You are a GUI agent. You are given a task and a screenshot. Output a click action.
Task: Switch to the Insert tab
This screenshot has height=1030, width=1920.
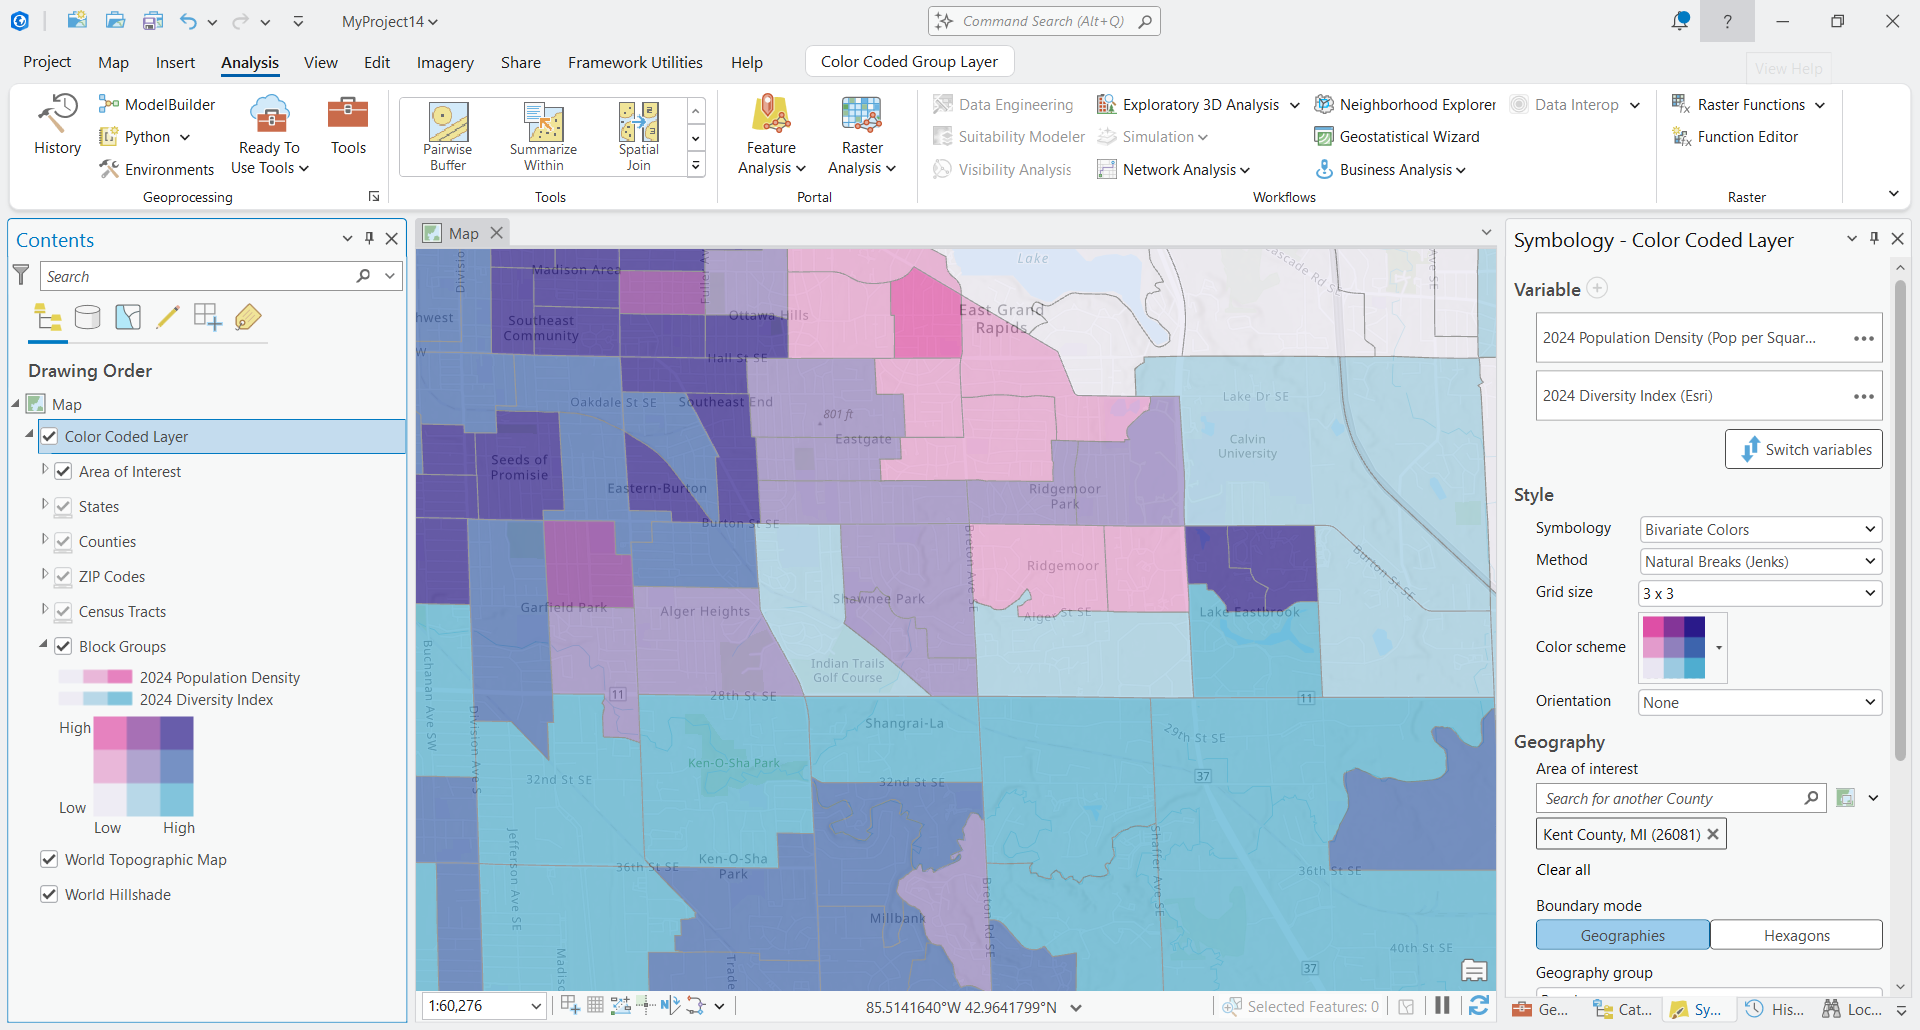pos(175,62)
